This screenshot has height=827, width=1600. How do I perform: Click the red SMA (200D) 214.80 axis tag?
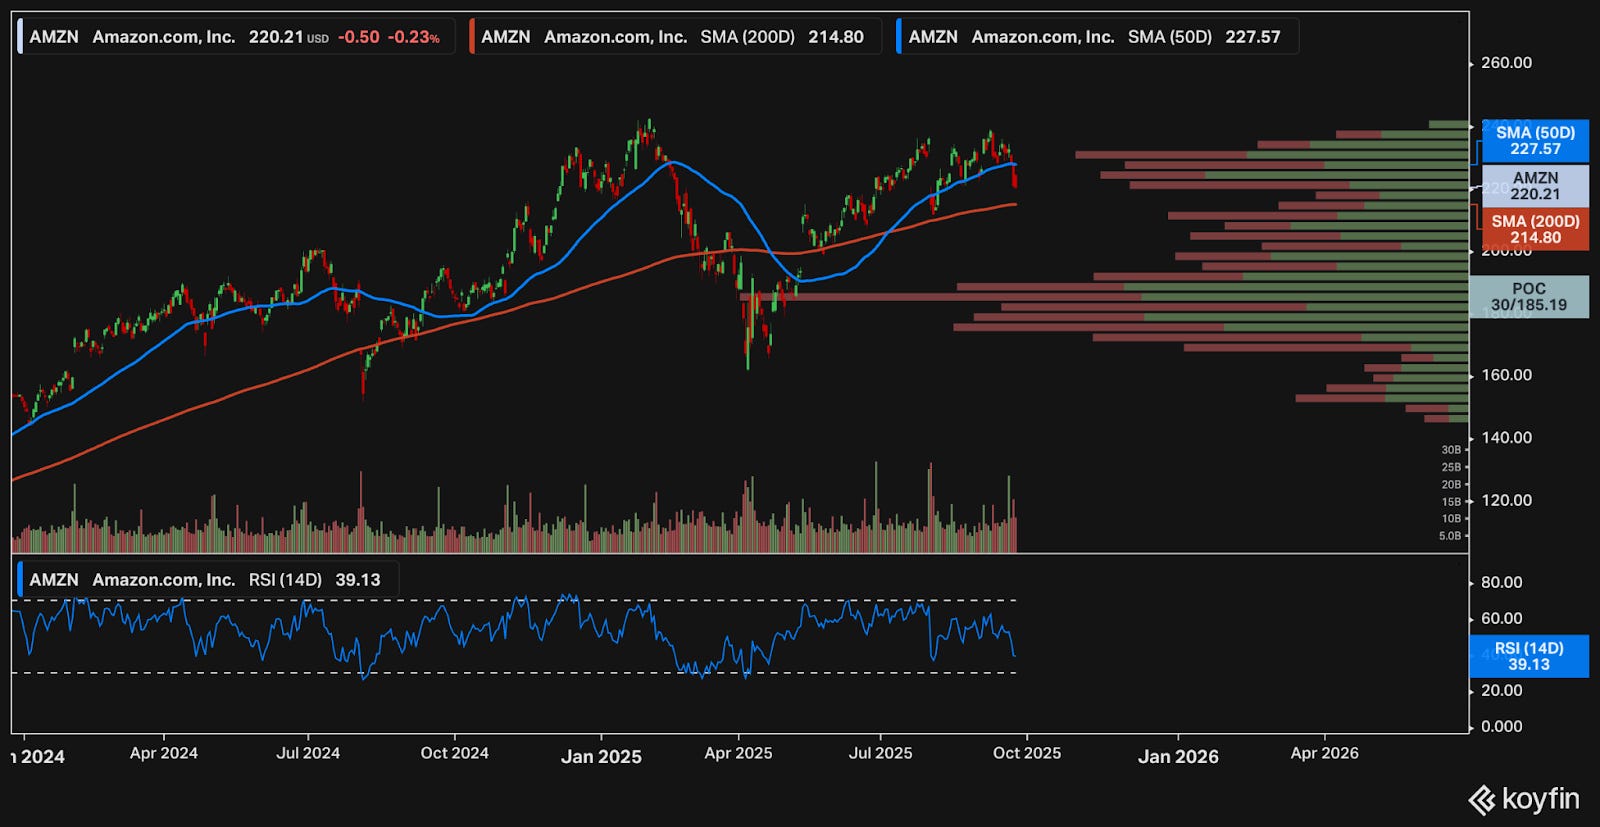tap(1535, 229)
